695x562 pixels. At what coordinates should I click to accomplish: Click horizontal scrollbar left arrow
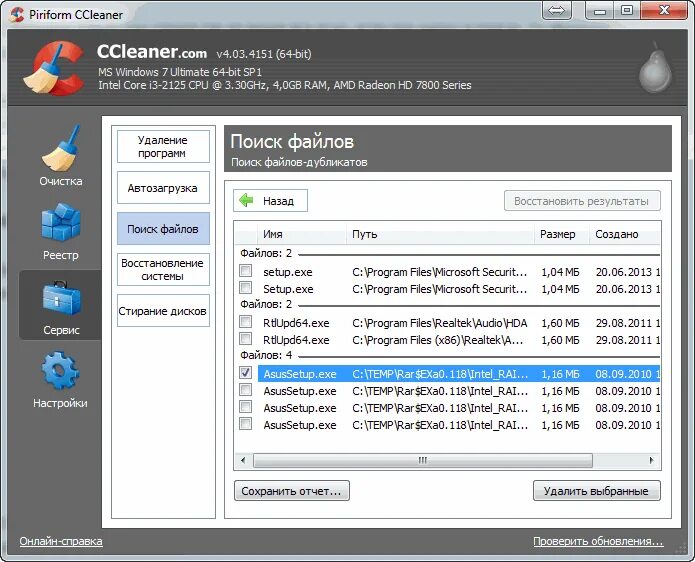point(243,460)
